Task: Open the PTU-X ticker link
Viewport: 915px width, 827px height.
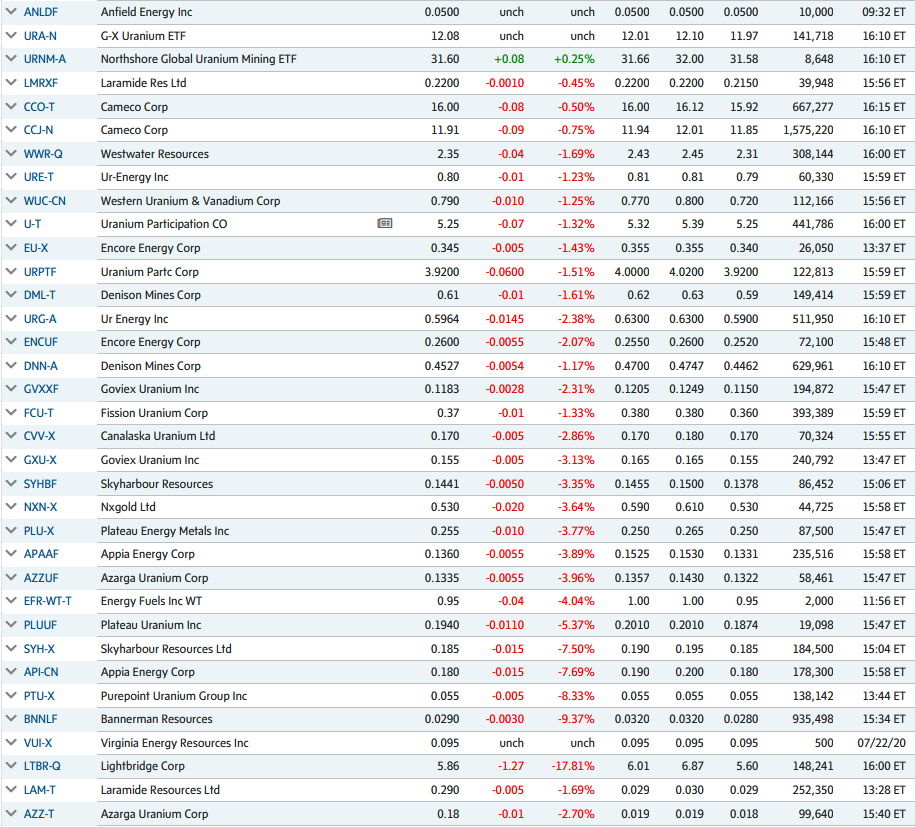Action: (x=39, y=696)
